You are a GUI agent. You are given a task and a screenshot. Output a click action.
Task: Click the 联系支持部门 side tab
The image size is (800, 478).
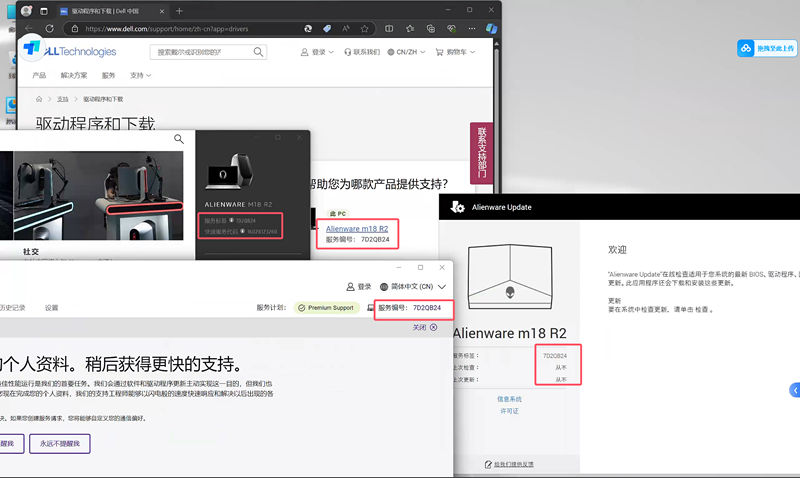click(x=481, y=153)
